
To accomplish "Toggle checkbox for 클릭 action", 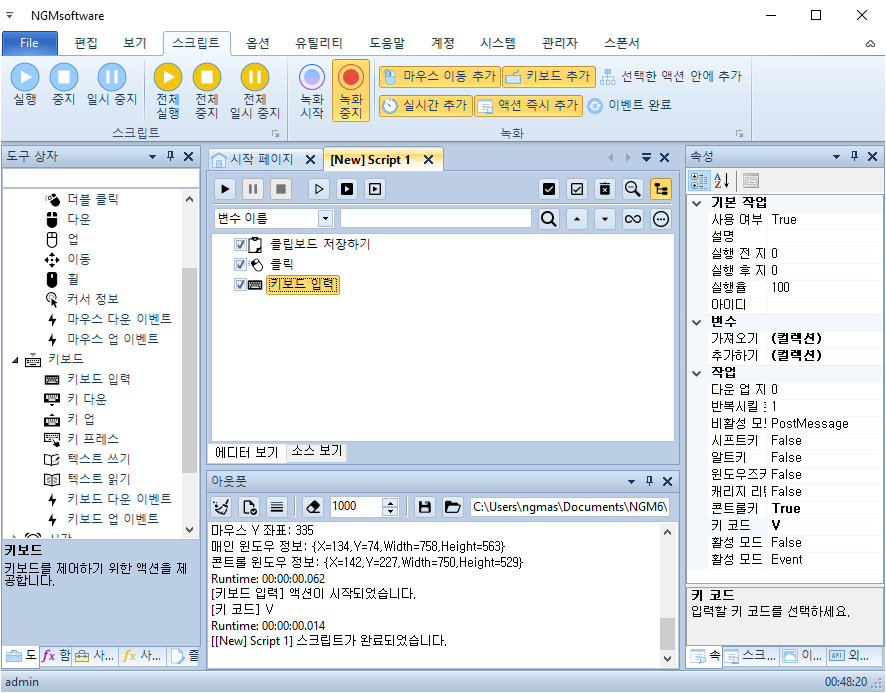I will (x=240, y=264).
